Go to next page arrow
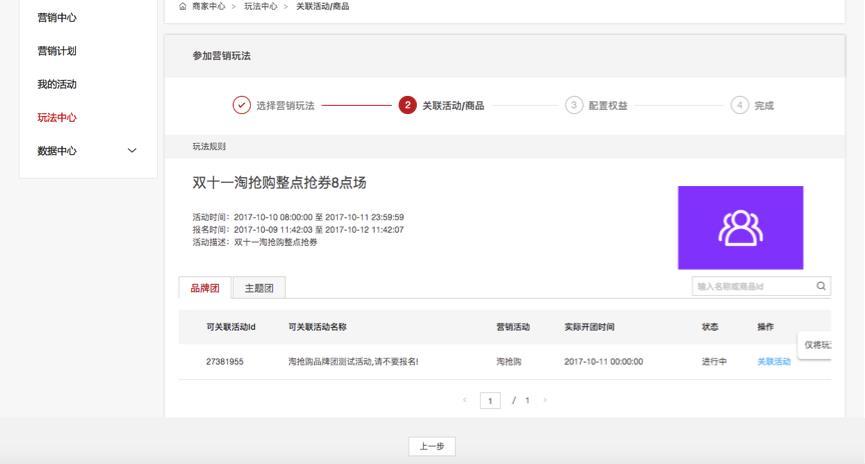The height and width of the screenshot is (464, 865). (545, 400)
